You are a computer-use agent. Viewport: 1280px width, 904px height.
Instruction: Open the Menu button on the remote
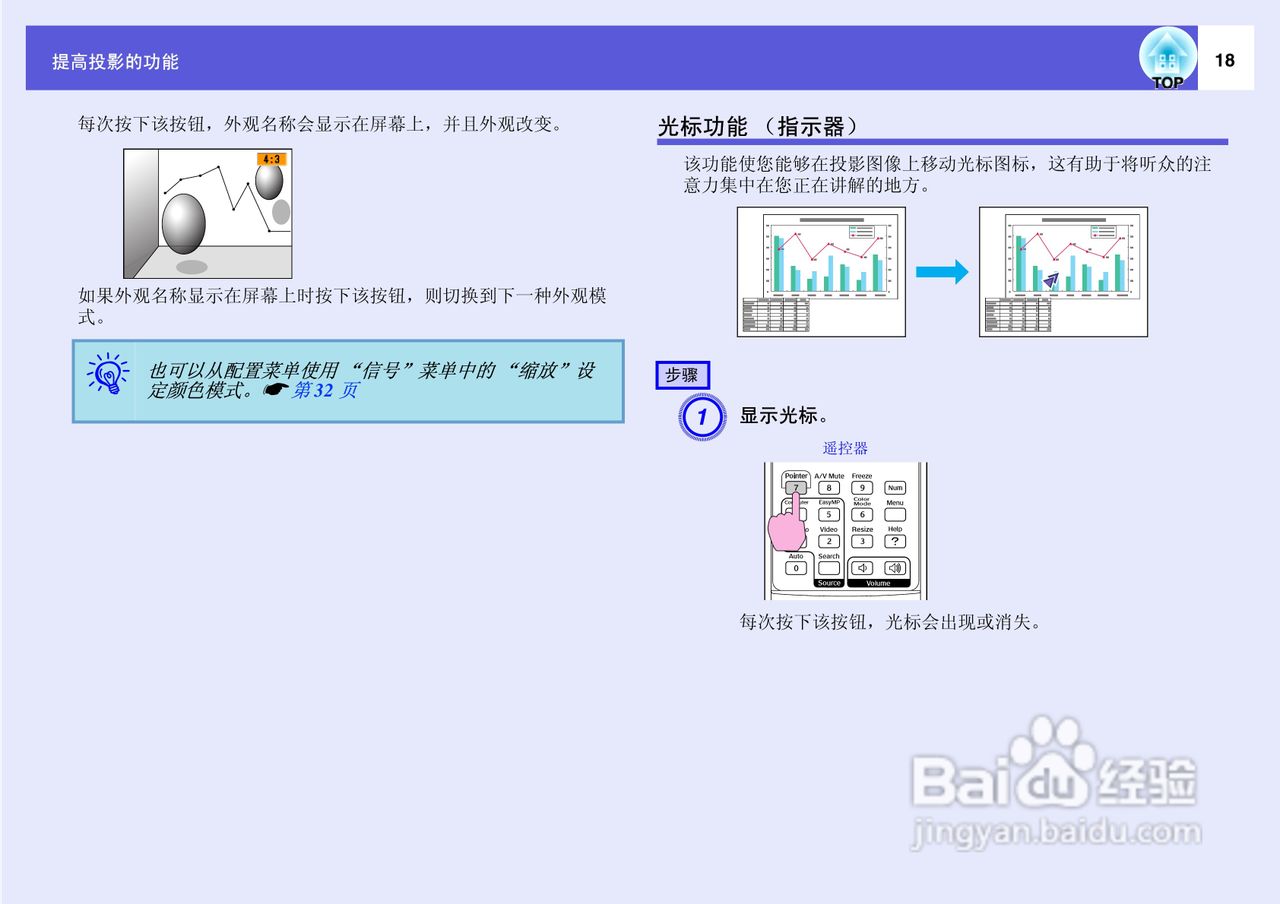click(x=895, y=513)
